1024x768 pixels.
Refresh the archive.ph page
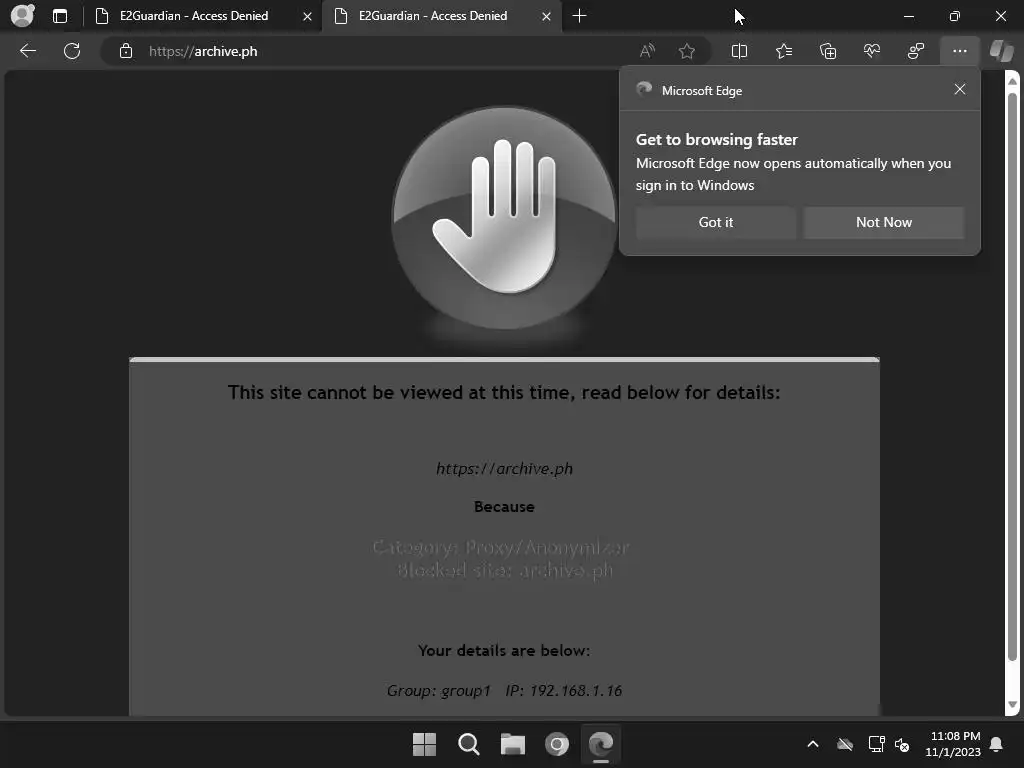point(72,51)
